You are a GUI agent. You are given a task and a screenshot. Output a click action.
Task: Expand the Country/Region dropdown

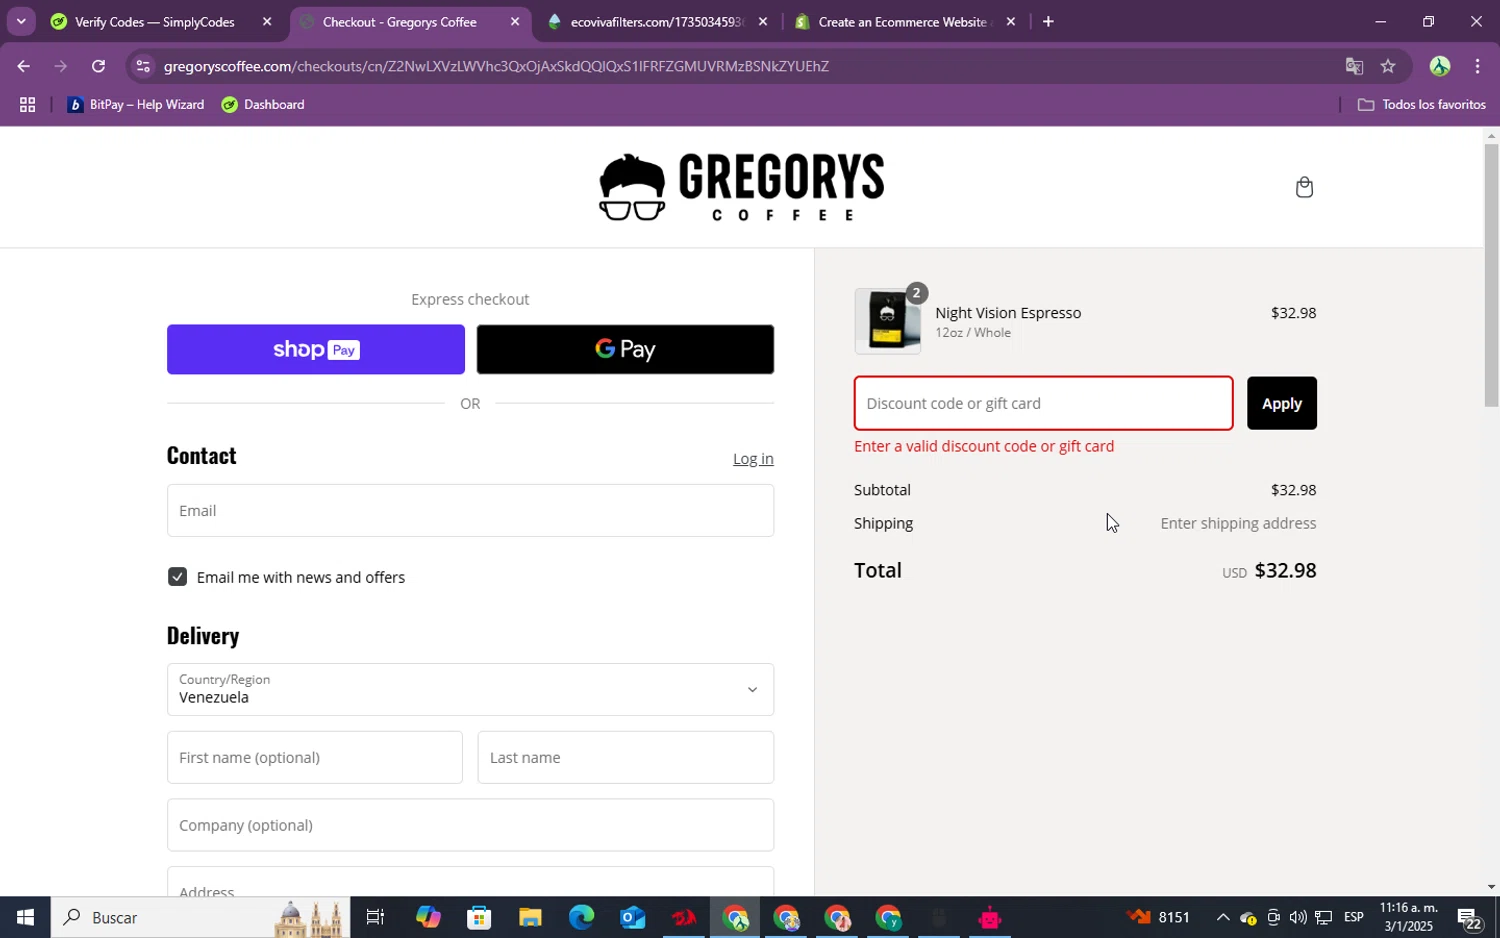click(x=470, y=689)
